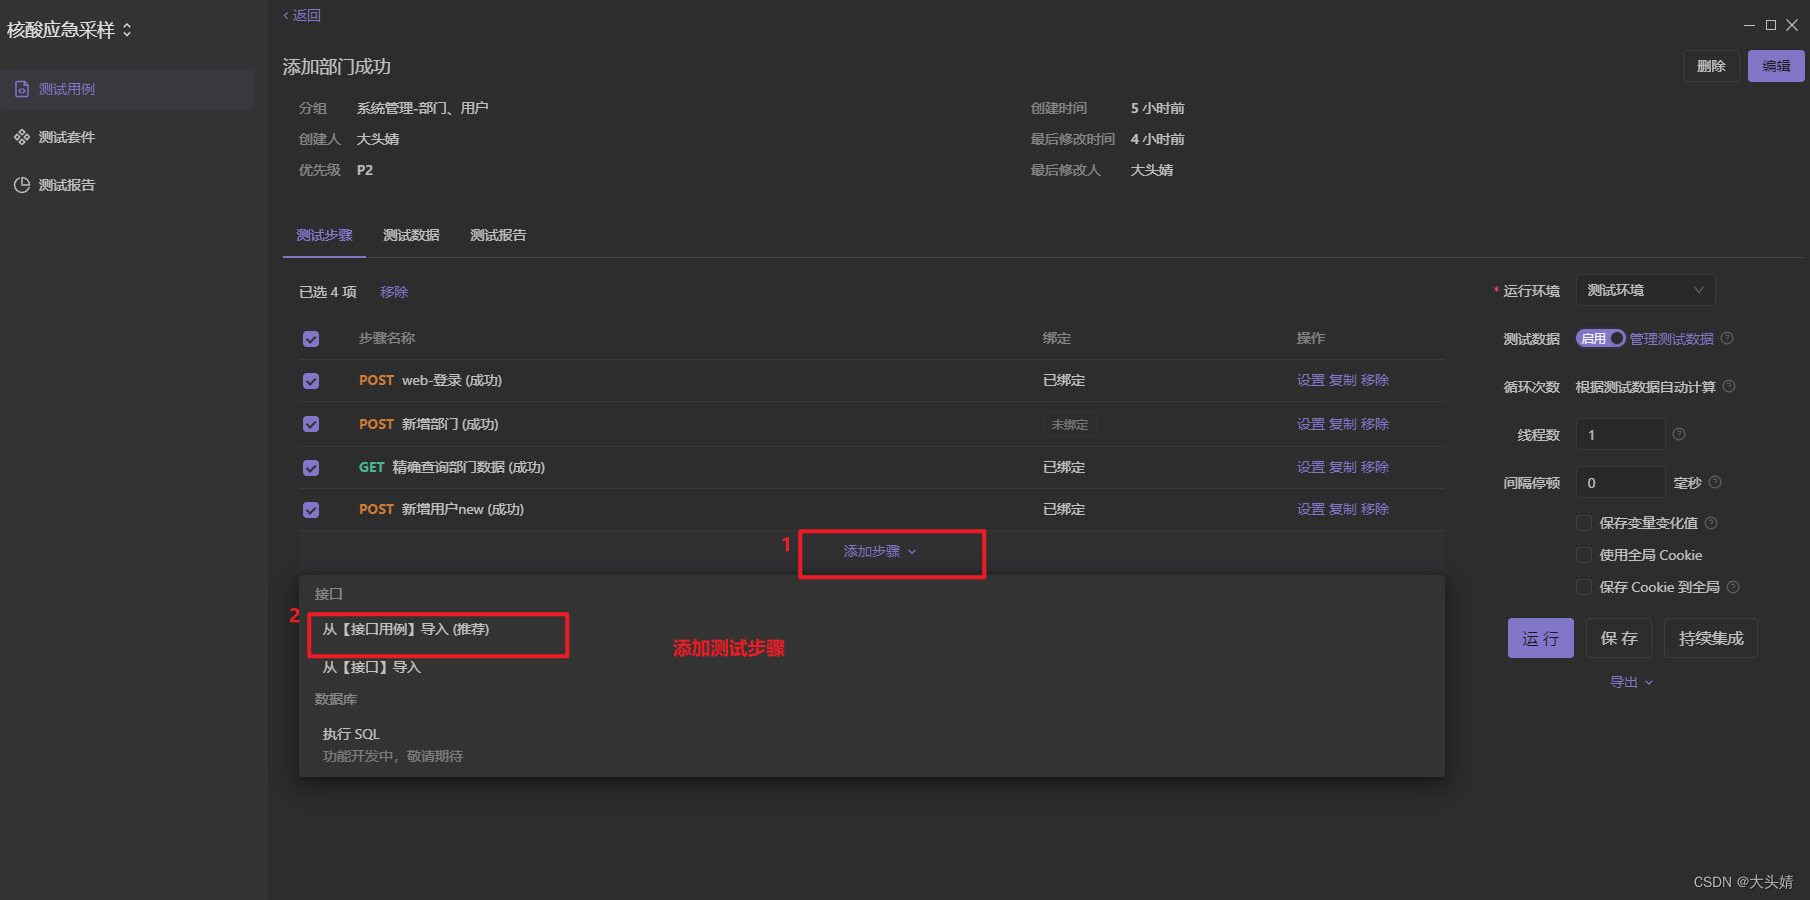Uncheck the 新增用户new step checkbox
Viewport: 1810px width, 900px height.
point(311,510)
